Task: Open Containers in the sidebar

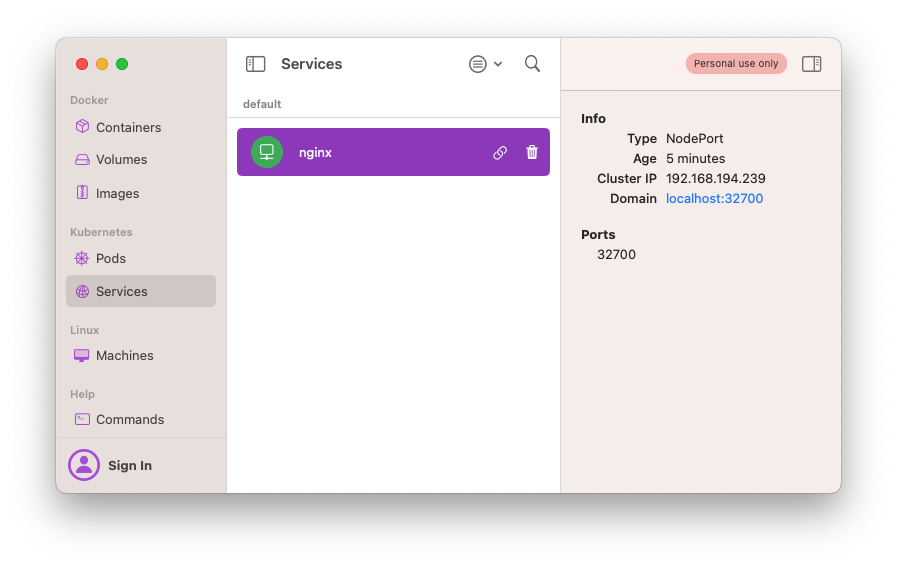Action: click(141, 127)
